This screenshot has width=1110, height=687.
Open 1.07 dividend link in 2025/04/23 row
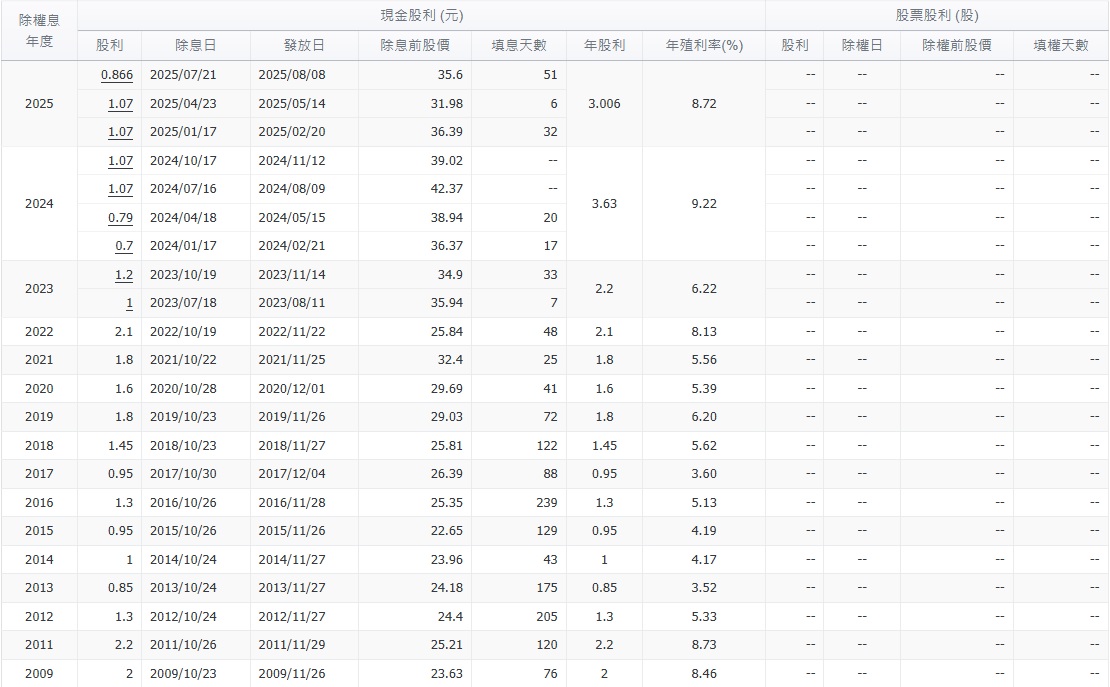click(x=120, y=104)
